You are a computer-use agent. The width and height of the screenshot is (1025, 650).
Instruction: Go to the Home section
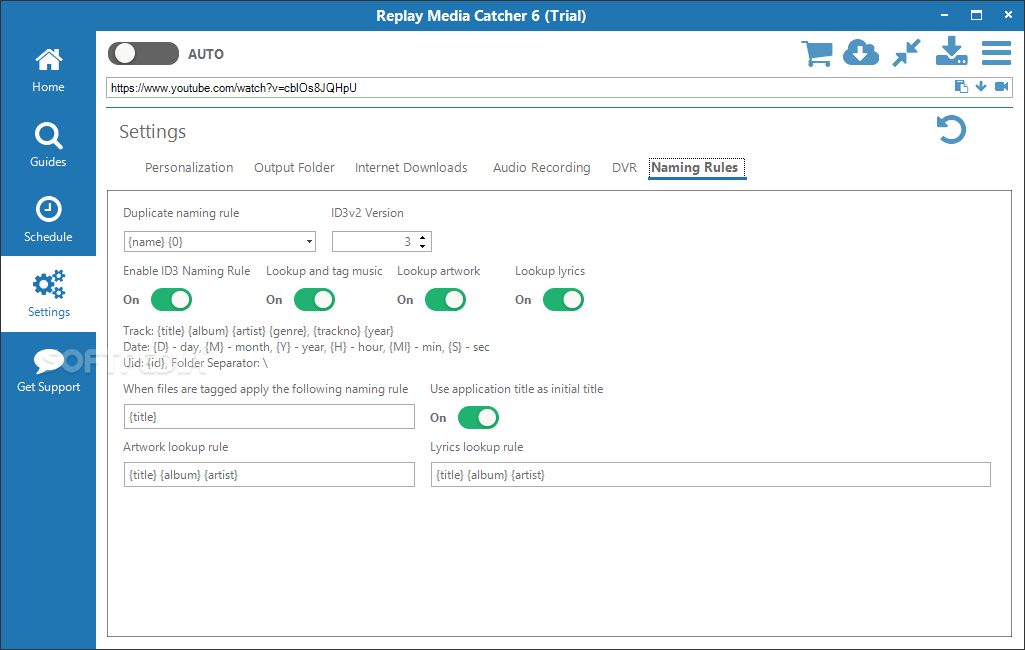48,71
